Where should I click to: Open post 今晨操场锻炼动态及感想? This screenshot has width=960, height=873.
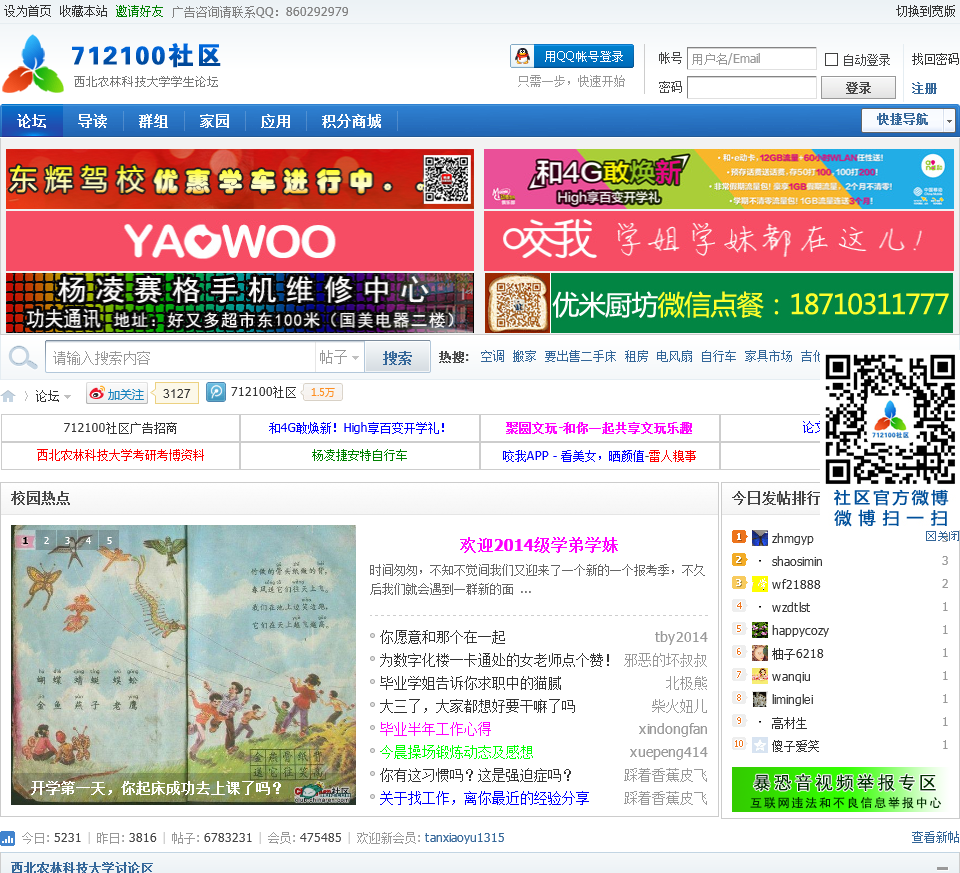[456, 752]
